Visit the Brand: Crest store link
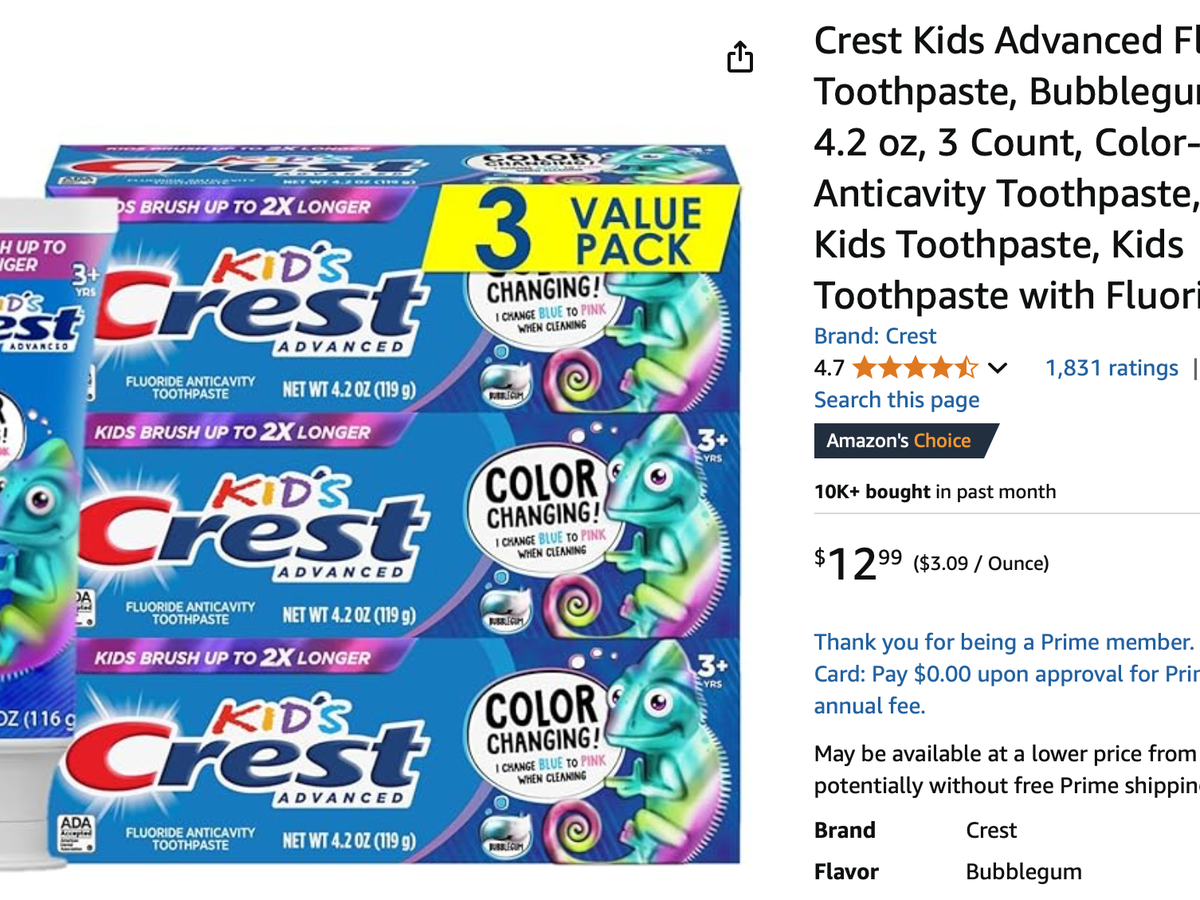 [875, 336]
